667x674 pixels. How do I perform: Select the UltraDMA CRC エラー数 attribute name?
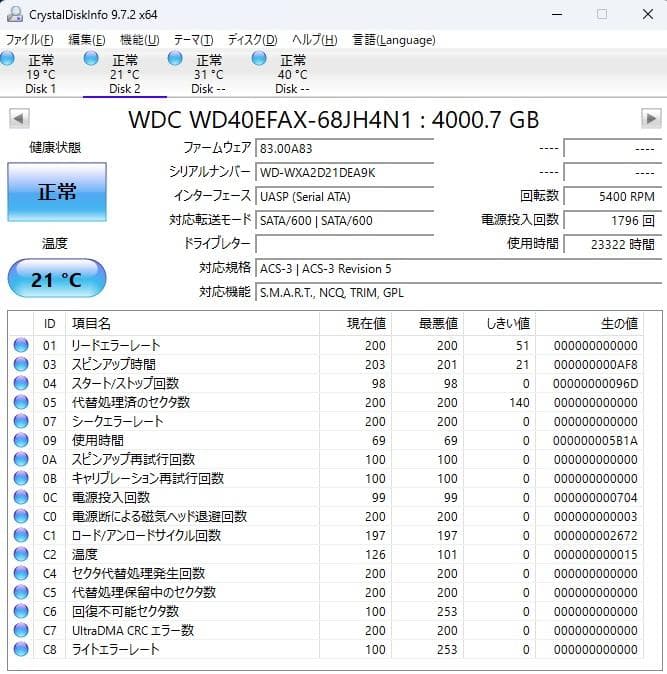133,630
